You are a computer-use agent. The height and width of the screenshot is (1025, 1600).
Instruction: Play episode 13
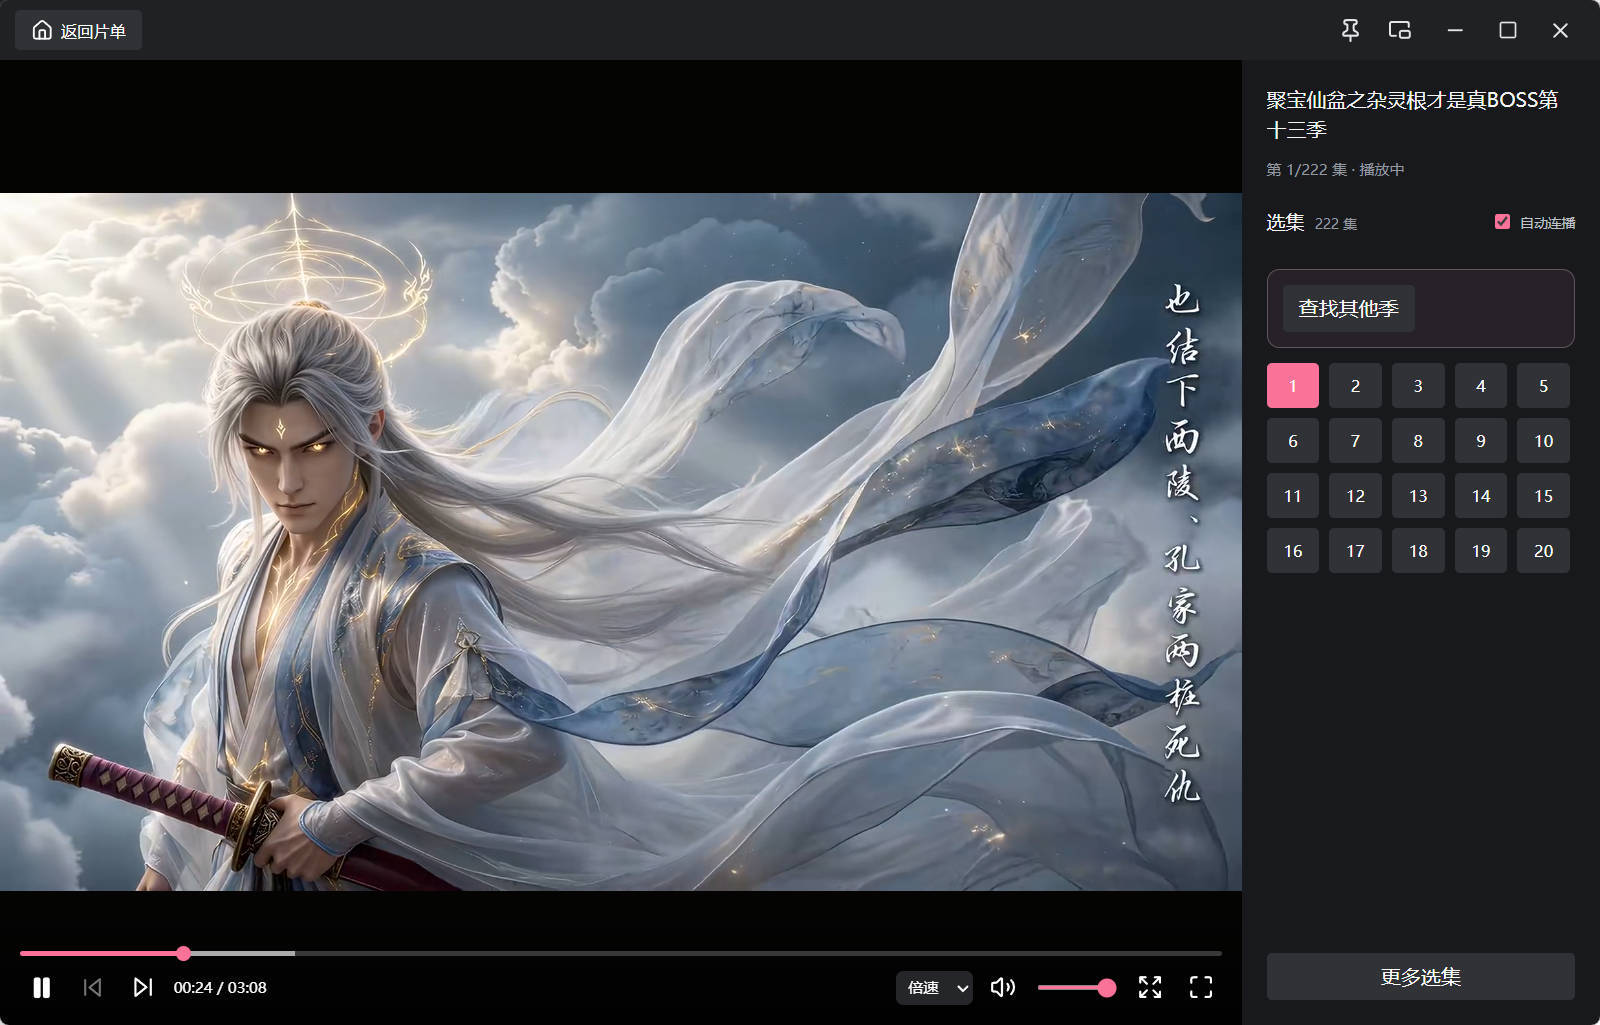[1418, 496]
